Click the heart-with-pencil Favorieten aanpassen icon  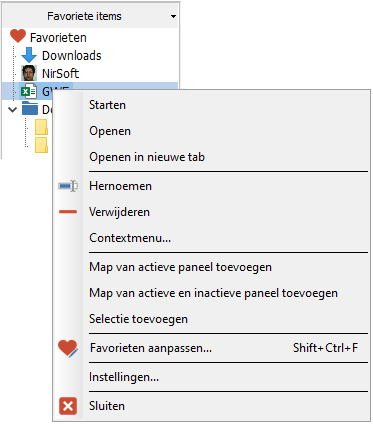(68, 349)
